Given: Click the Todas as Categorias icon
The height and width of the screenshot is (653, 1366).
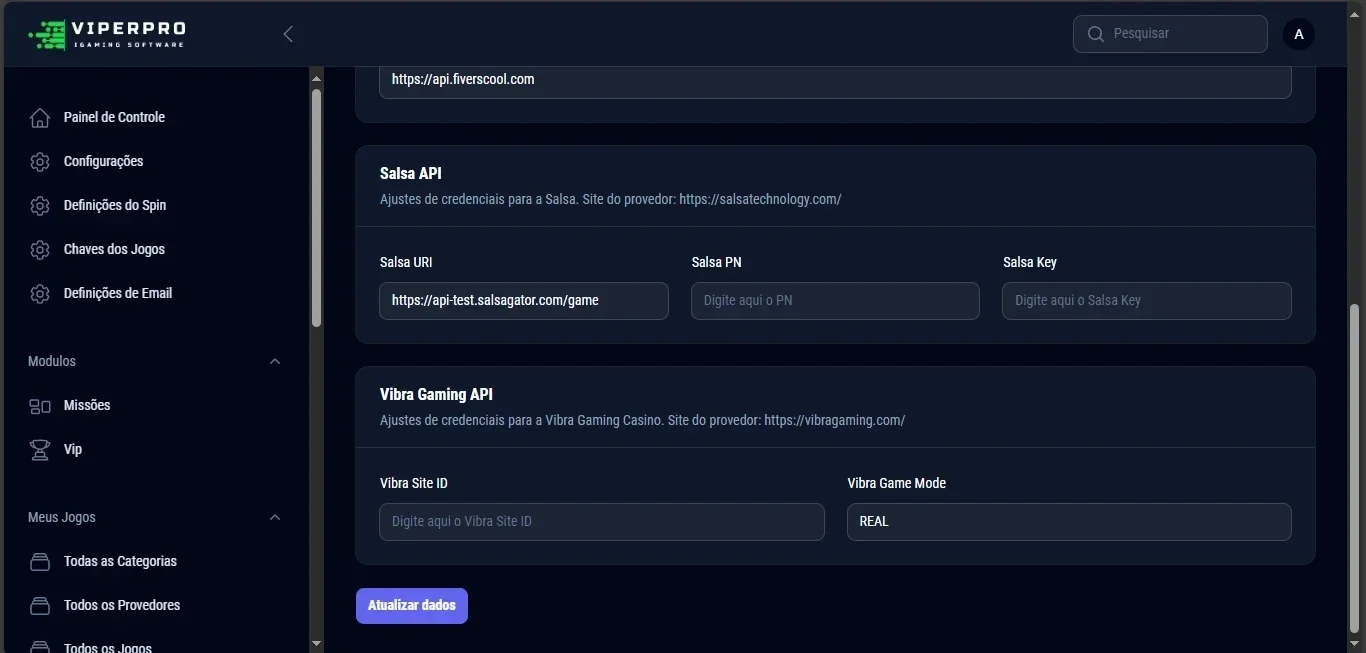Looking at the screenshot, I should coord(40,562).
